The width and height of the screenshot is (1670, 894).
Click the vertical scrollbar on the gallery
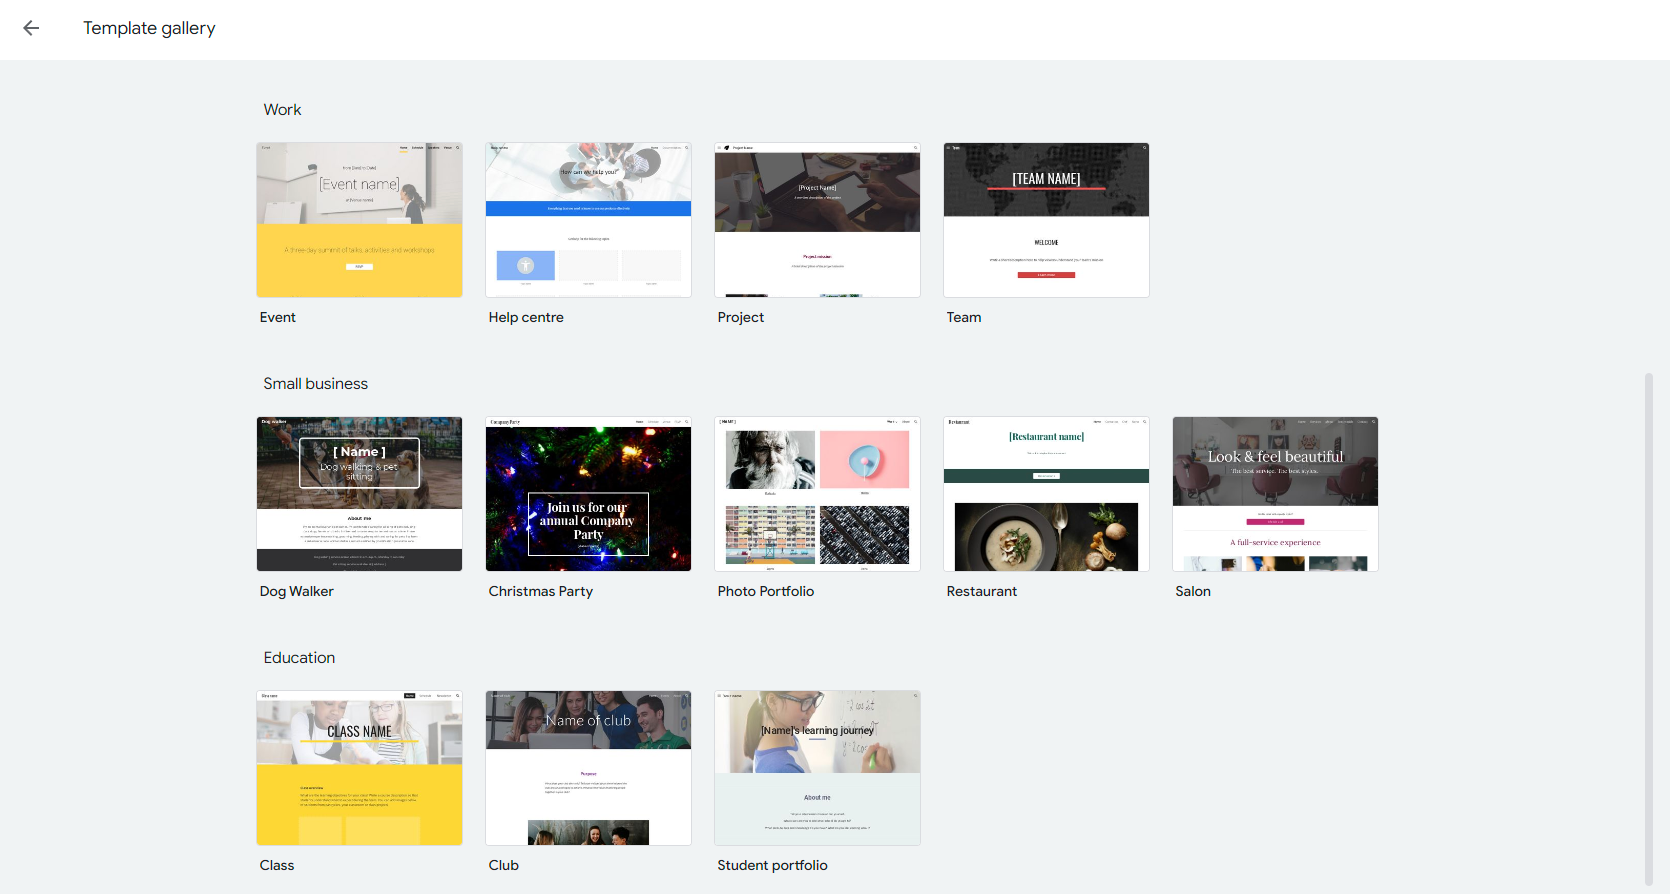click(1649, 630)
